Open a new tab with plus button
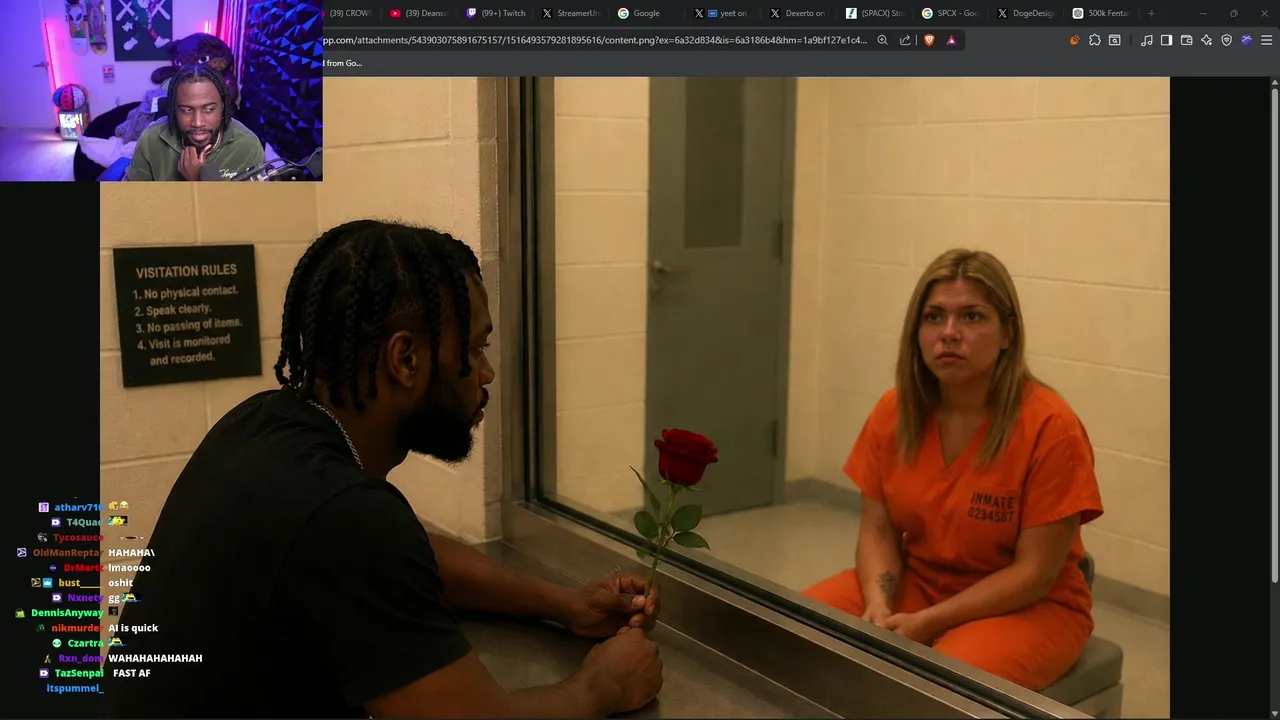The image size is (1280, 720). pyautogui.click(x=1151, y=13)
